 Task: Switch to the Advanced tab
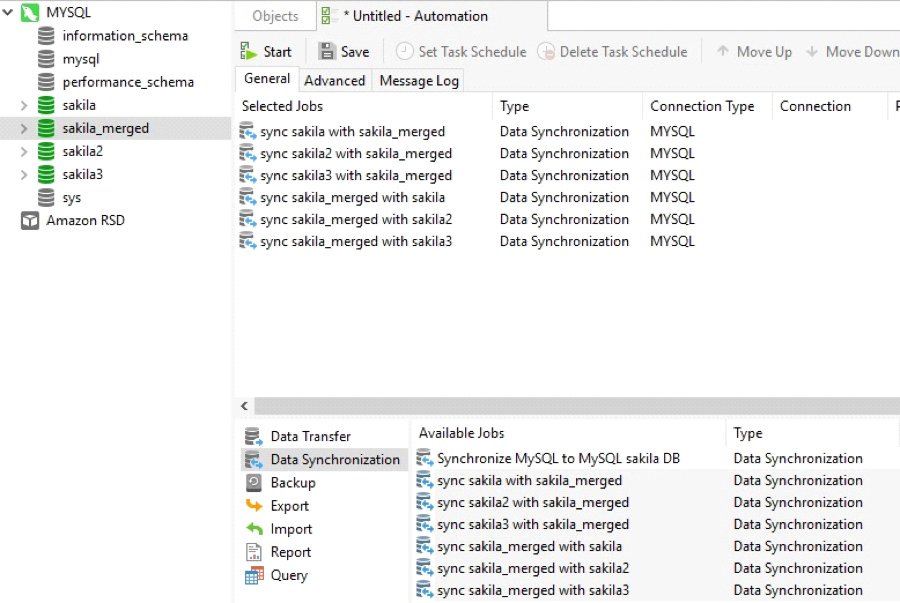pos(334,80)
